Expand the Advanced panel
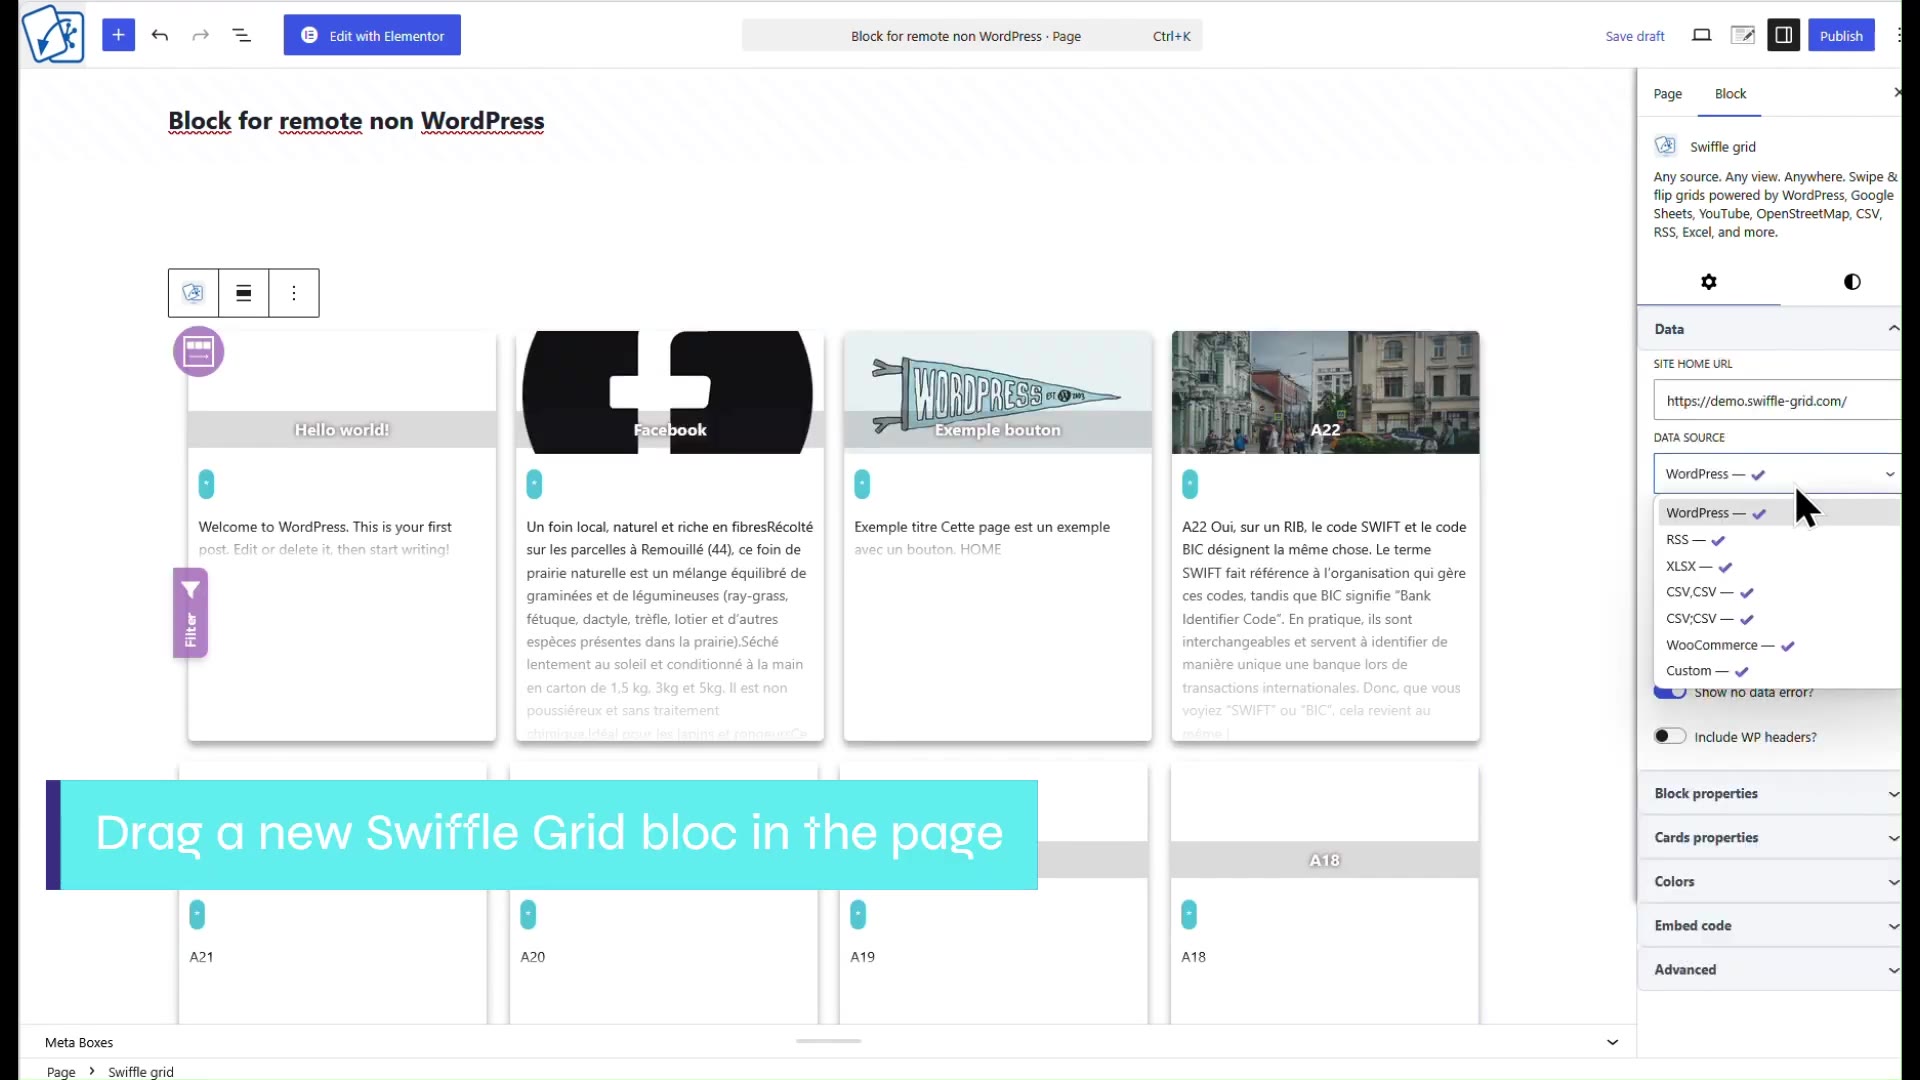The height and width of the screenshot is (1080, 1920). 1769,969
